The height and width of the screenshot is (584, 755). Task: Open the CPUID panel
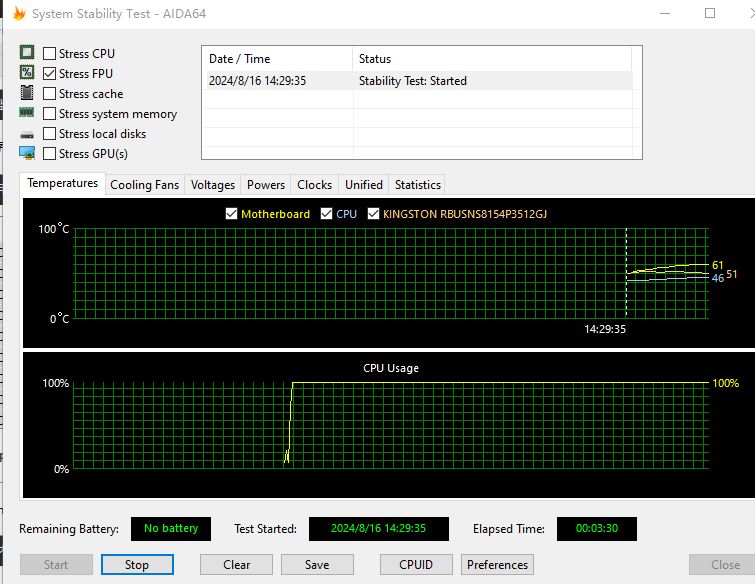pyautogui.click(x=416, y=564)
